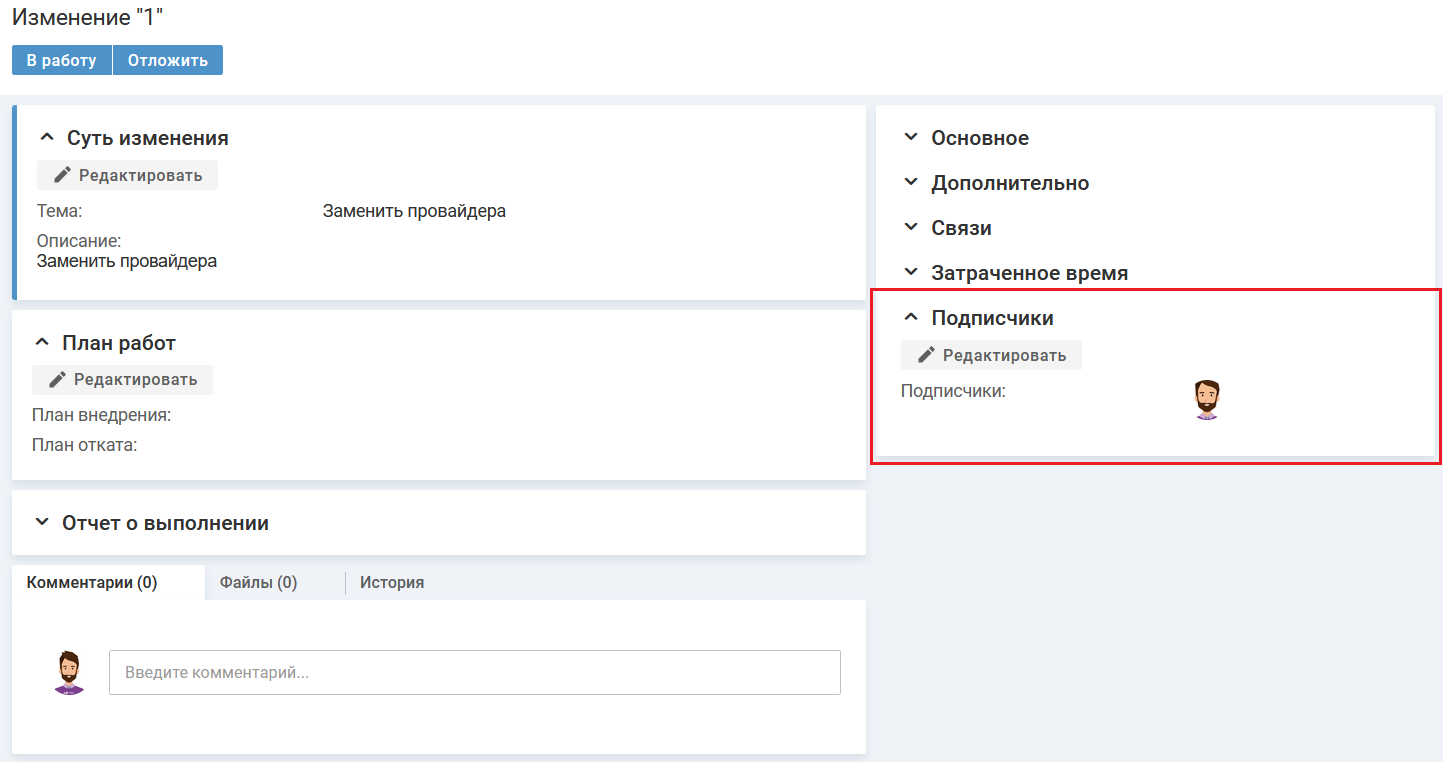Collapse the План работ section
This screenshot has height=762, width=1443.
42,343
